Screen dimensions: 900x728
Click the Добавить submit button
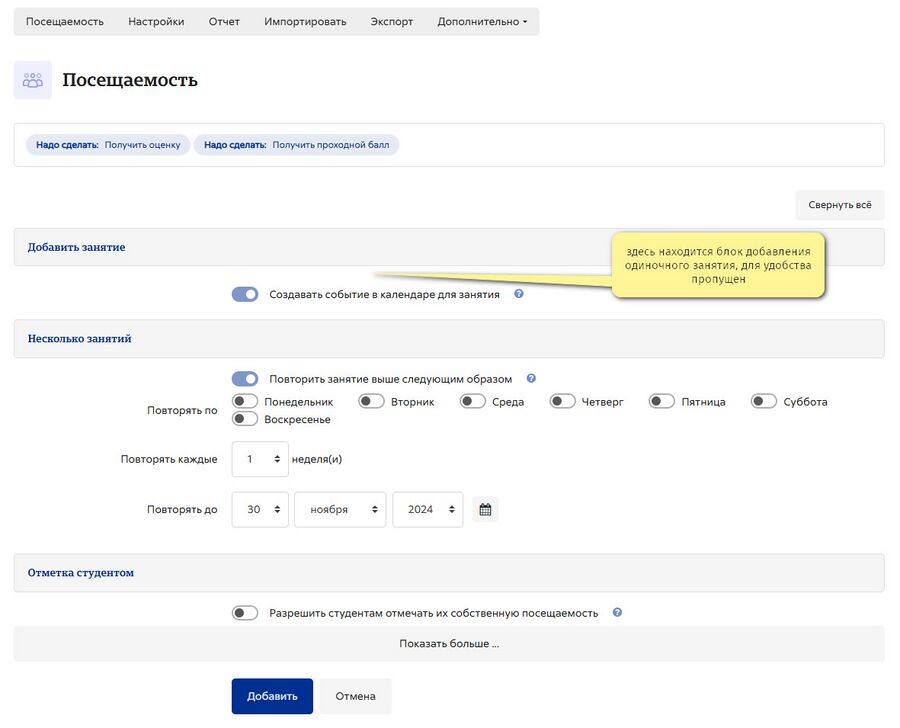pyautogui.click(x=272, y=696)
